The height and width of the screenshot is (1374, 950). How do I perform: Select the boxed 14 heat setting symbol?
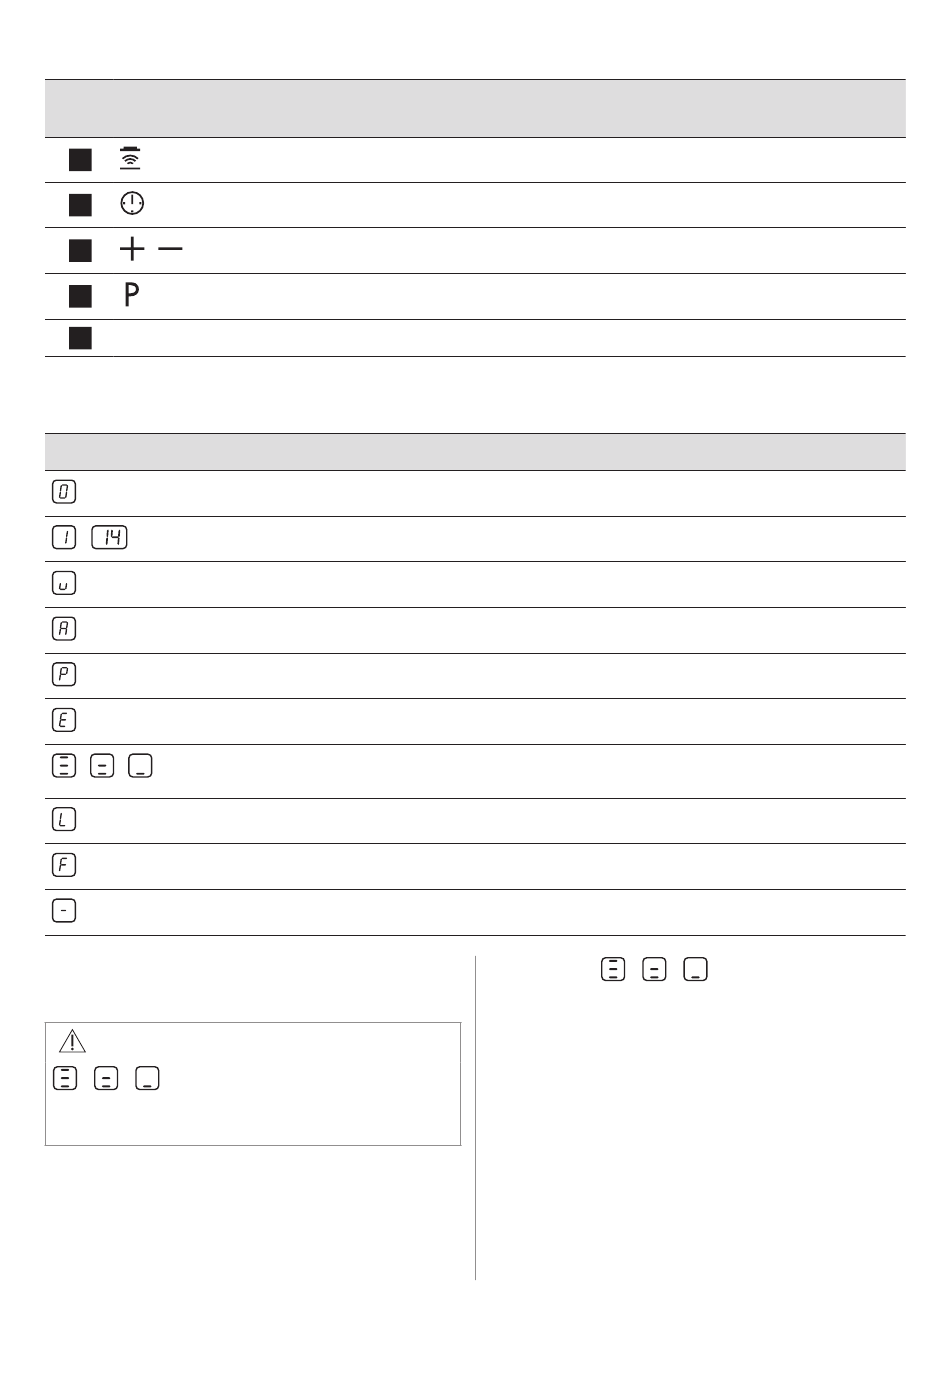click(109, 538)
